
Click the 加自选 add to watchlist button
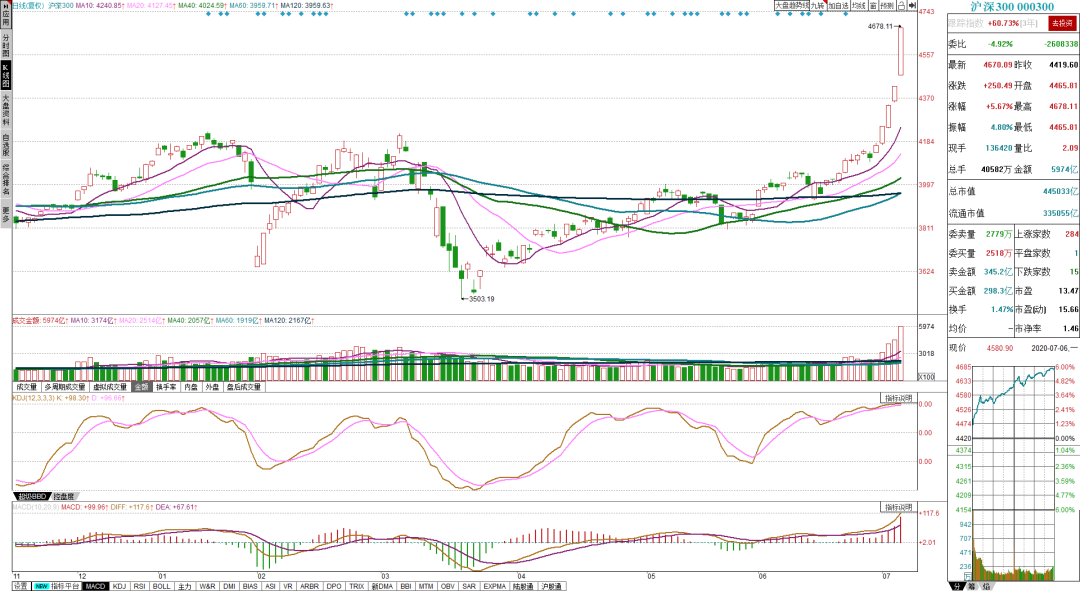838,6
